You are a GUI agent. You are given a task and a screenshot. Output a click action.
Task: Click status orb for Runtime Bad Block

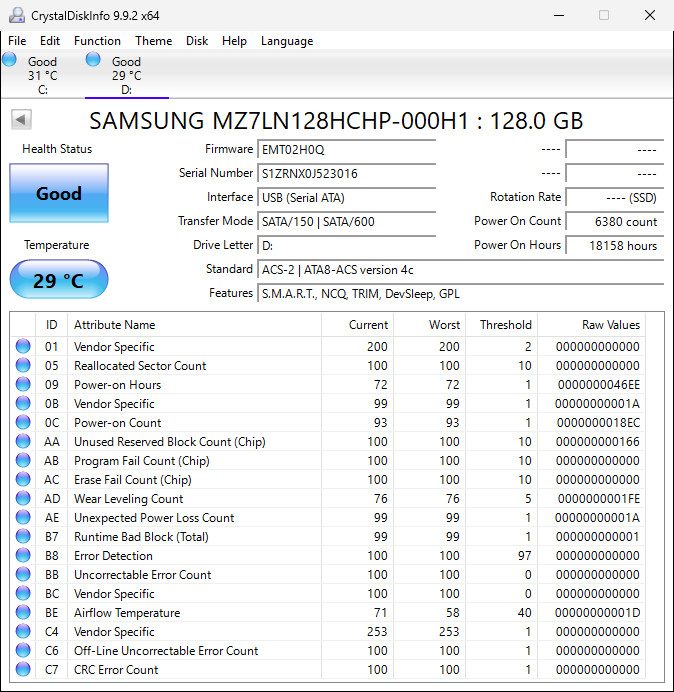(23, 536)
